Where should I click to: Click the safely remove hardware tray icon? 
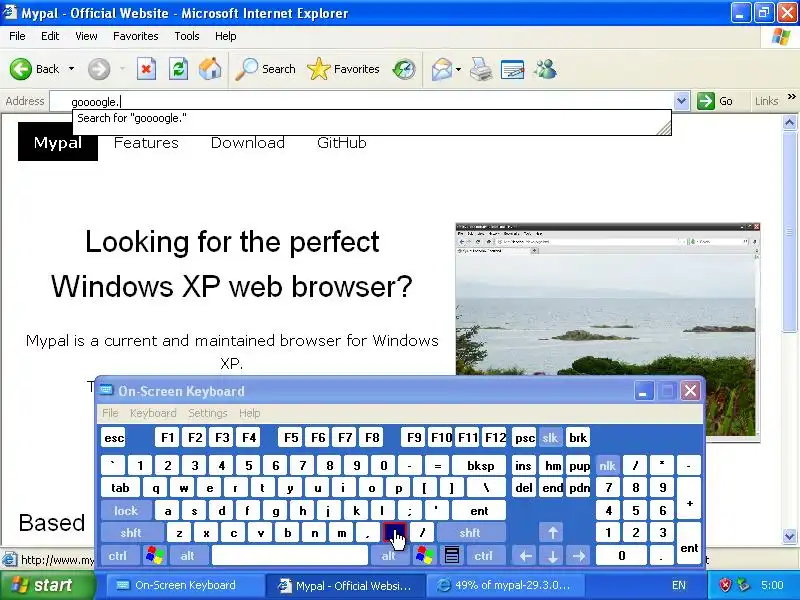tap(743, 585)
